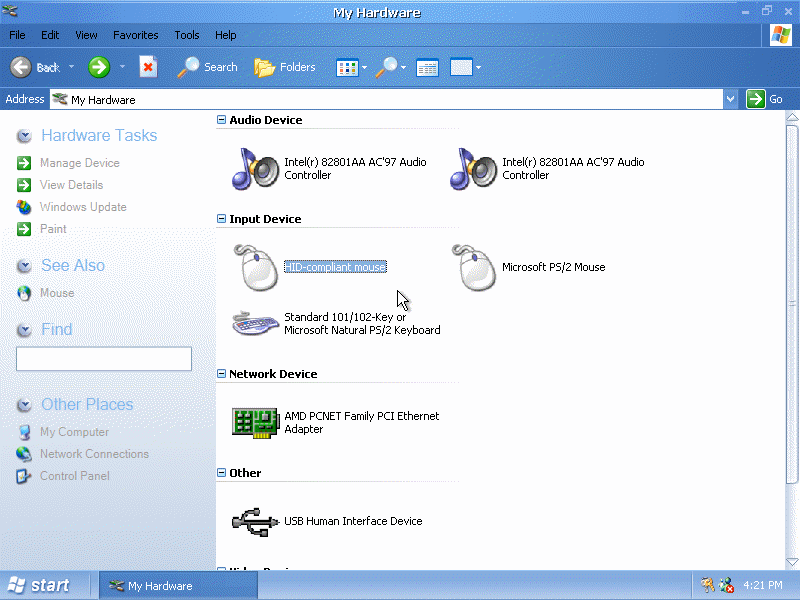The image size is (800, 600).
Task: Collapse the Find panel
Action: point(24,330)
